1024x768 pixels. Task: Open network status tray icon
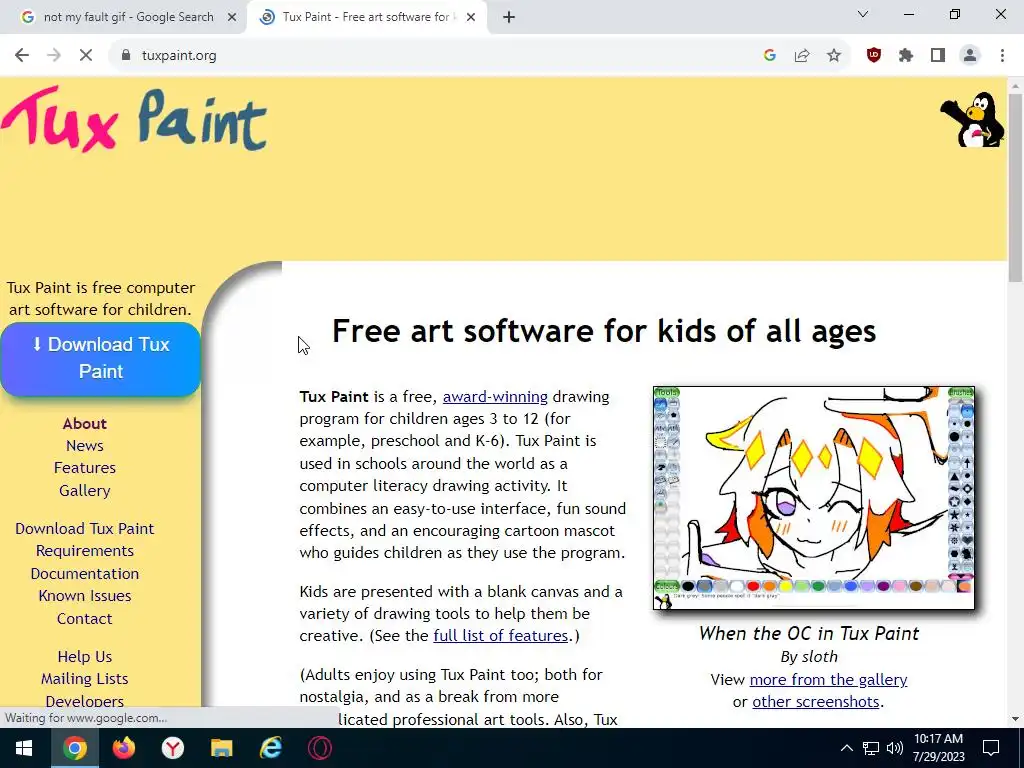(871, 748)
